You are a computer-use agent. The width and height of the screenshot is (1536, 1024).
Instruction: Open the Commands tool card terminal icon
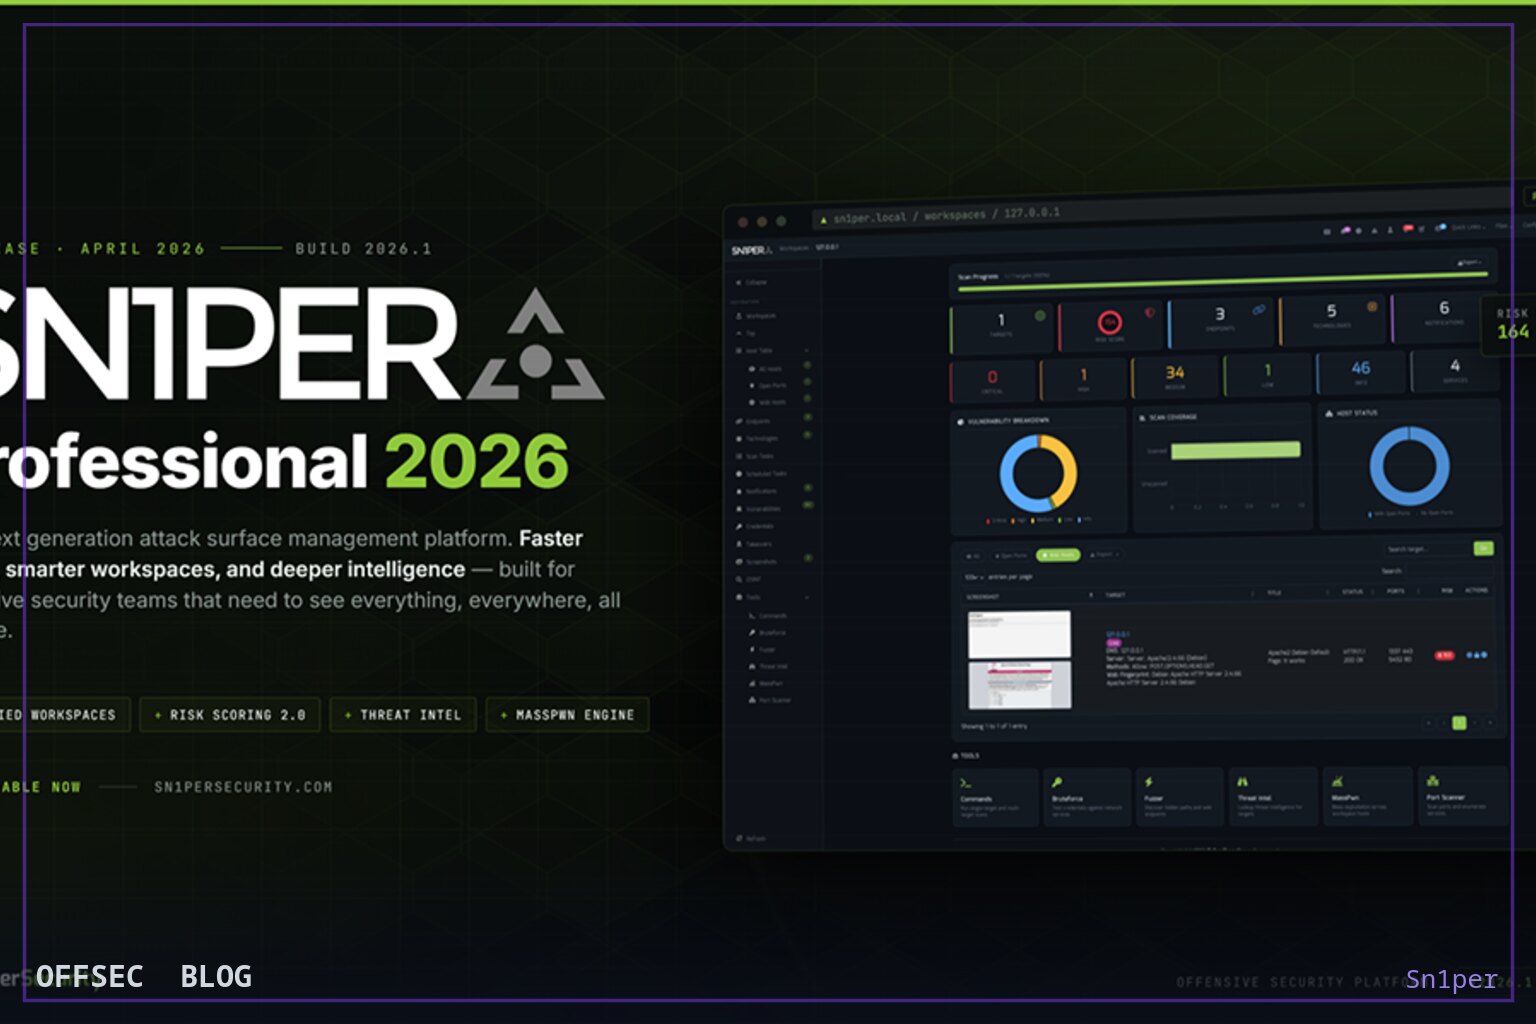pos(966,783)
